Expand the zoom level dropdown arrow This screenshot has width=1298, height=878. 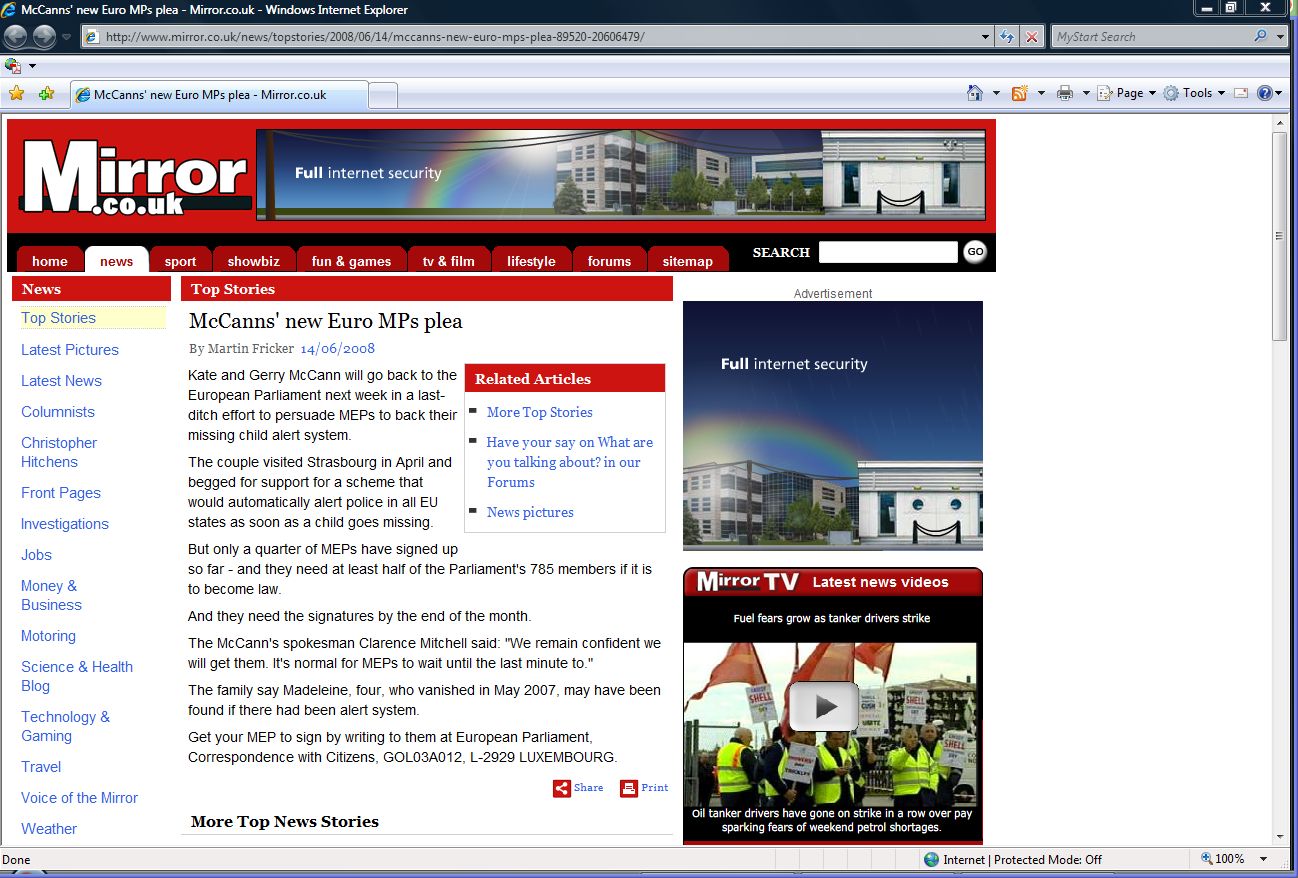[1264, 859]
